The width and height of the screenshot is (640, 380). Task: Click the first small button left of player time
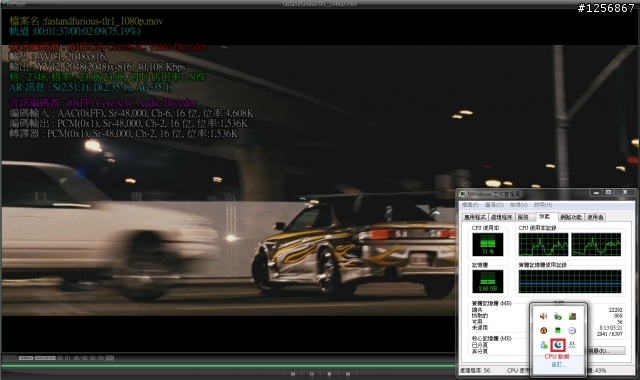(x=26, y=358)
